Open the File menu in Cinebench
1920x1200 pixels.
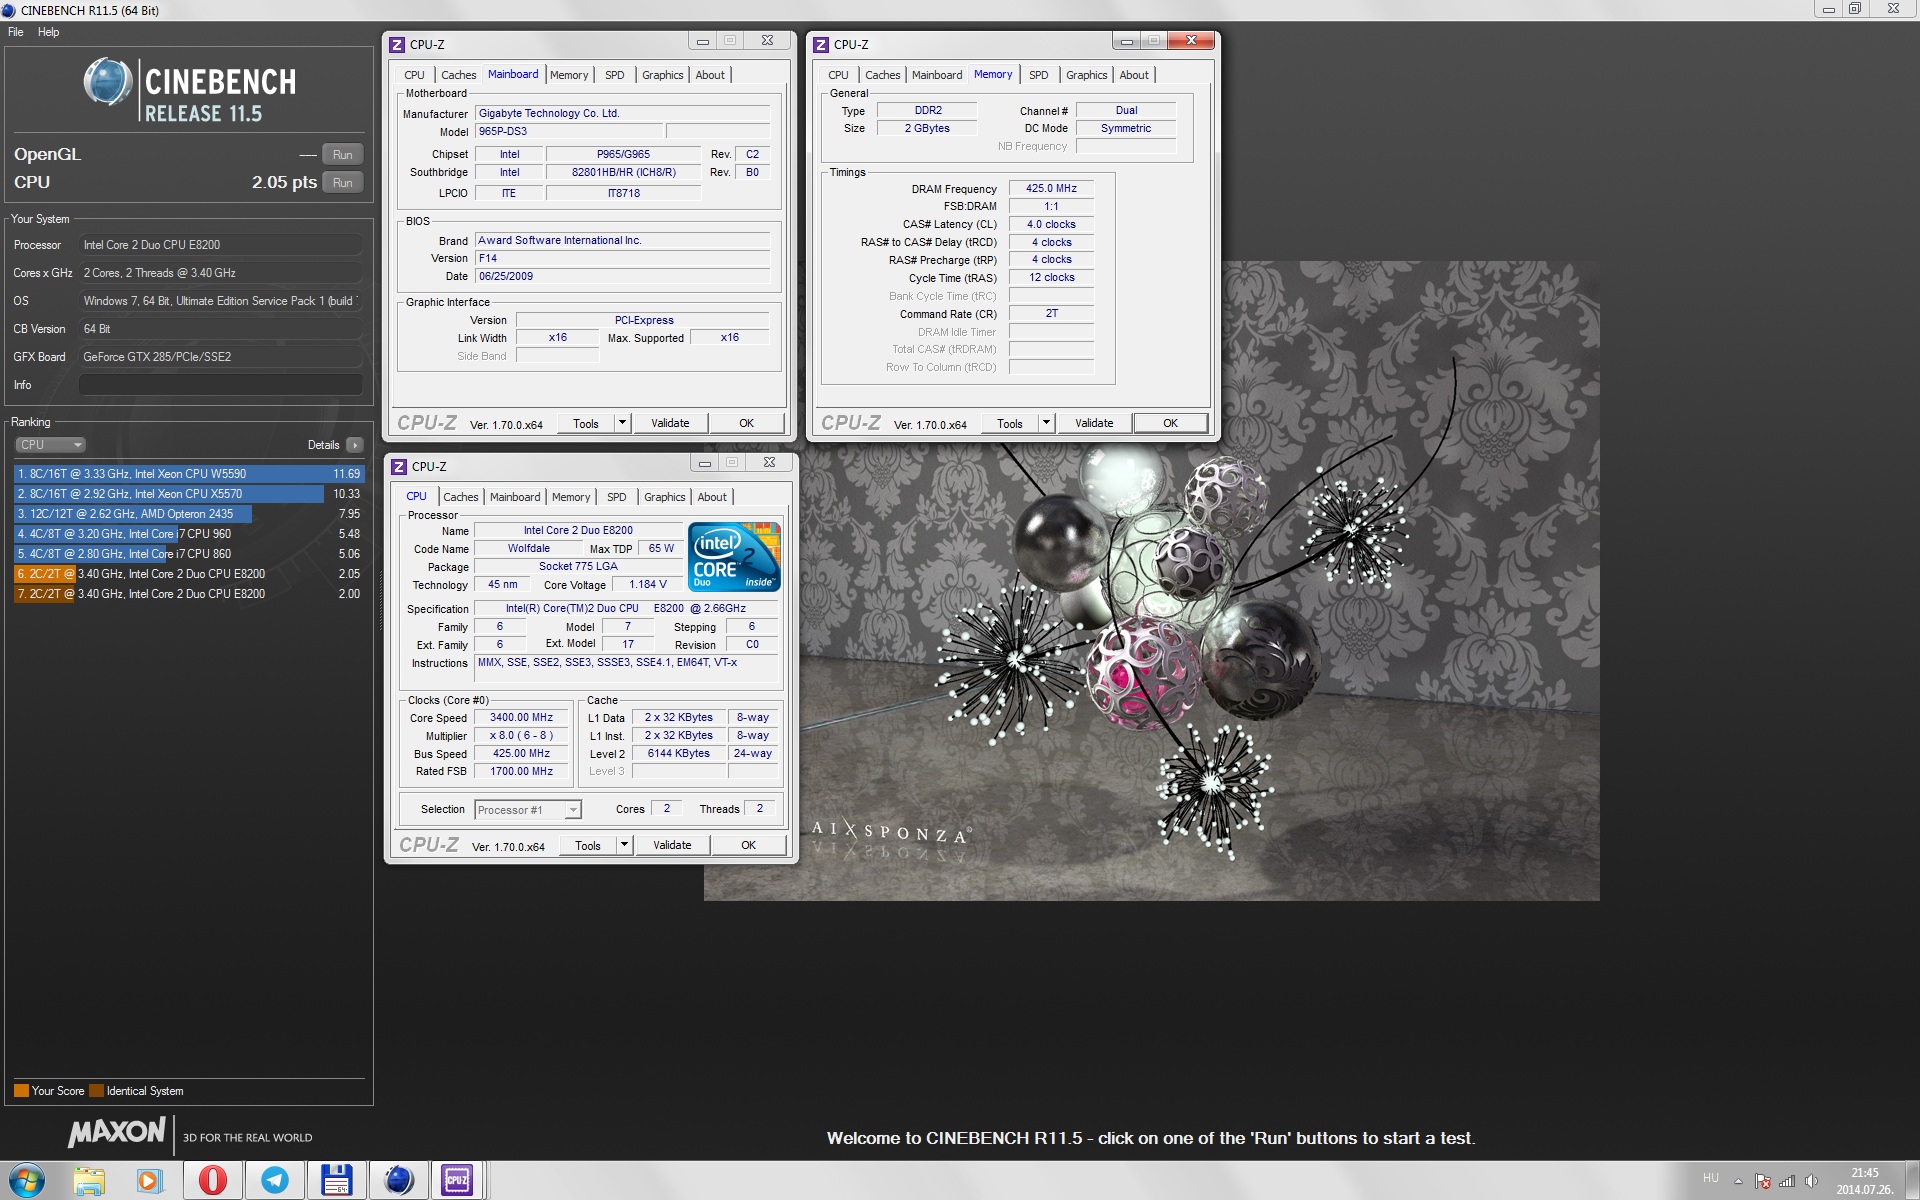pos(16,32)
